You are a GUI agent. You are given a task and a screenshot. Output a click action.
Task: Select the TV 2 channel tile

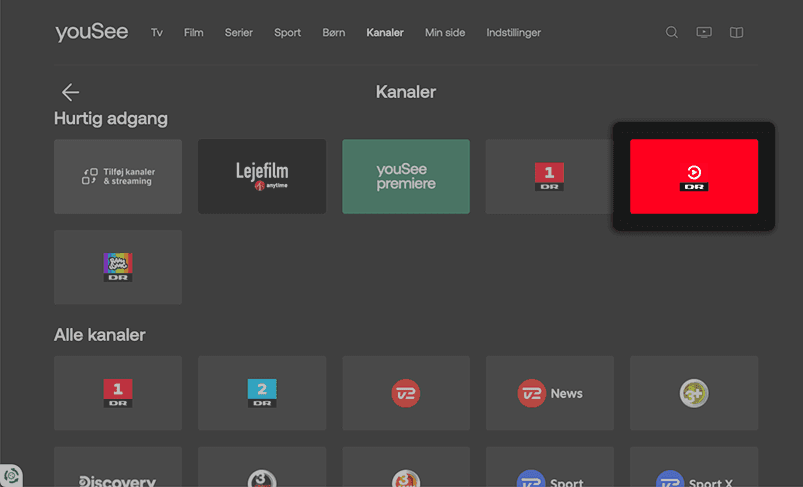point(406,393)
